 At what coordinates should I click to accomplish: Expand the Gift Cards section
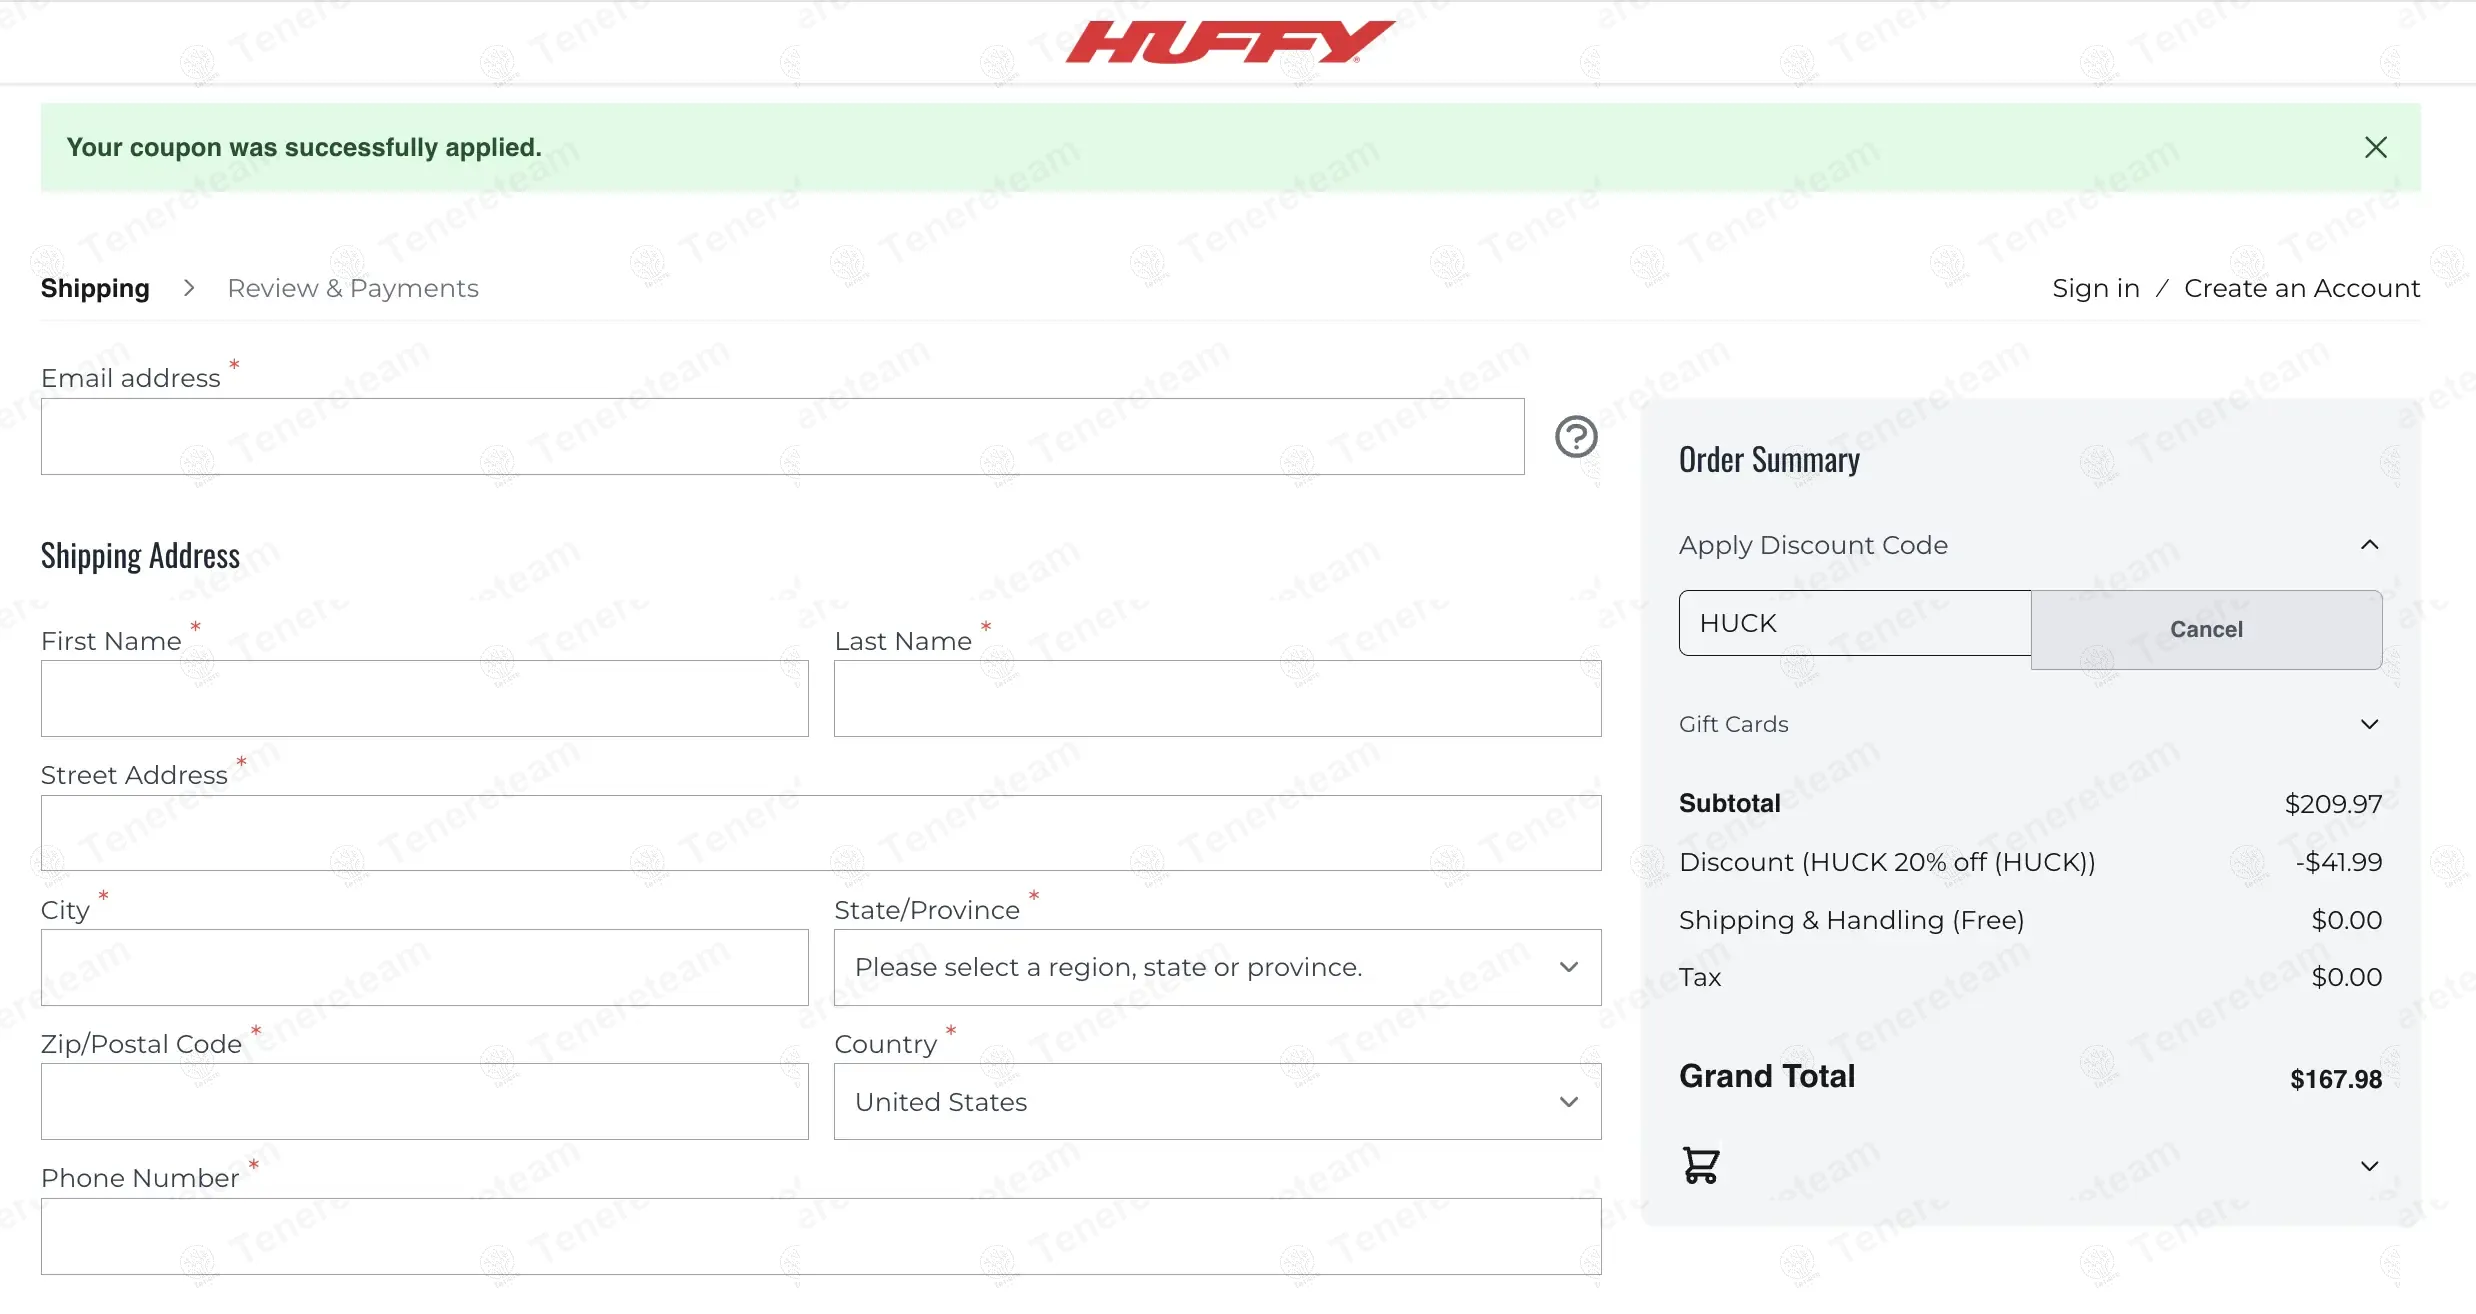tap(2369, 724)
